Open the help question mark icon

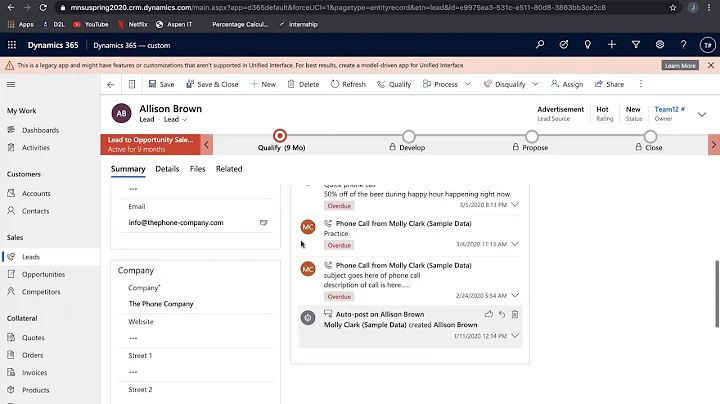(x=684, y=45)
